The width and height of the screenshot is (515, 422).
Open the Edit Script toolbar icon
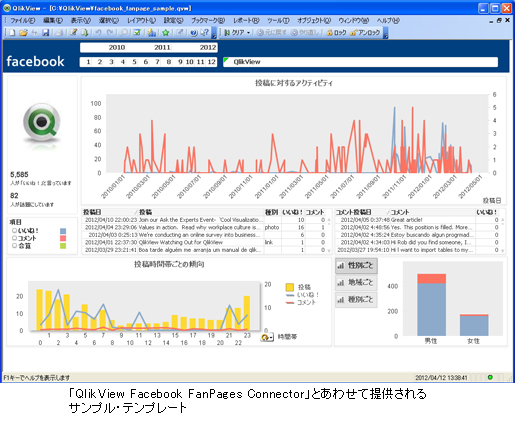(73, 32)
